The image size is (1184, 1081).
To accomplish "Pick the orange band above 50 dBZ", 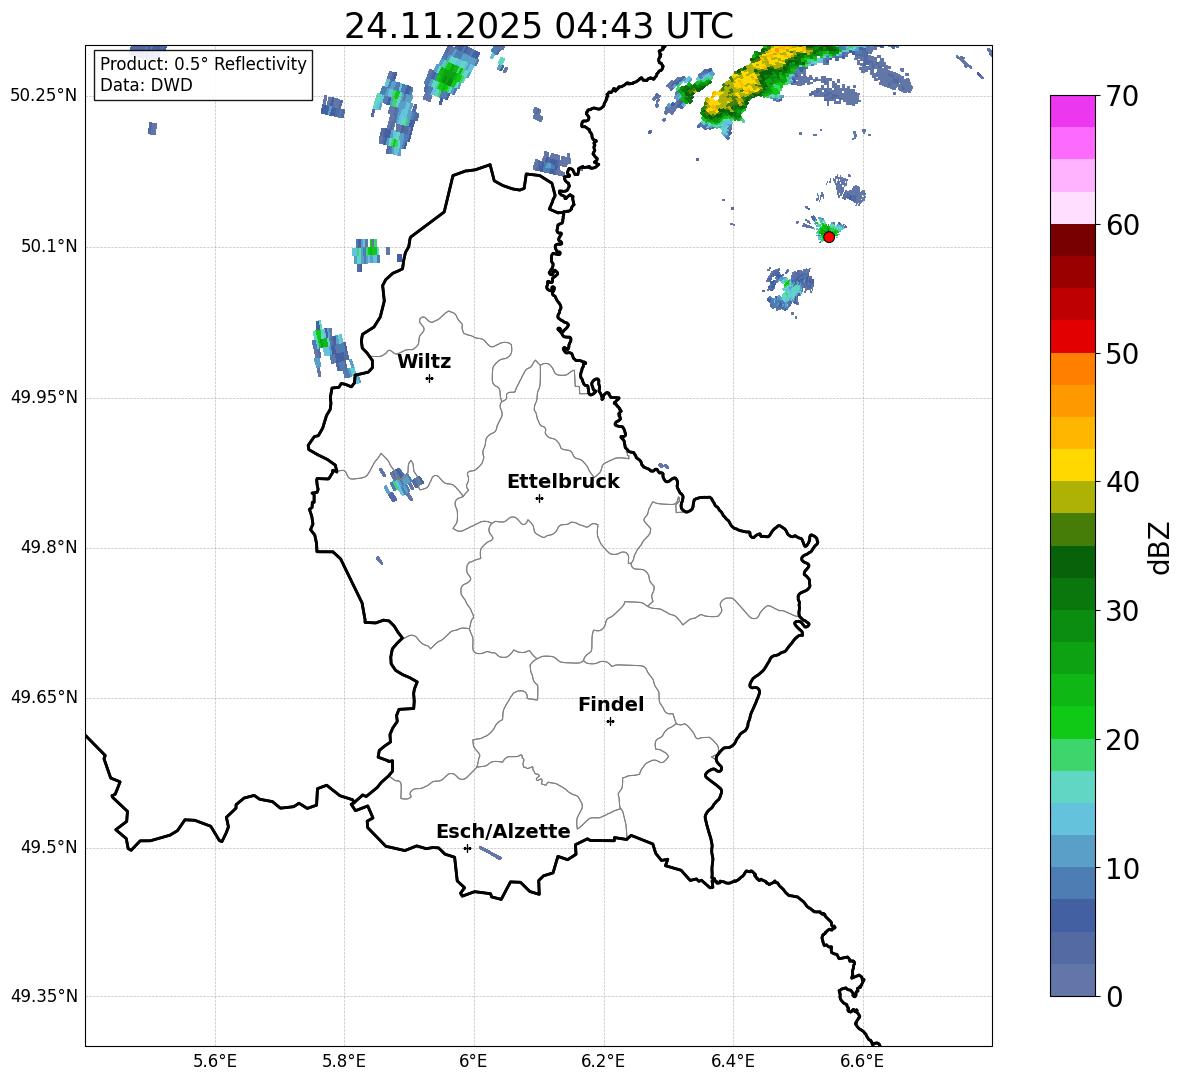I will click(x=1073, y=369).
